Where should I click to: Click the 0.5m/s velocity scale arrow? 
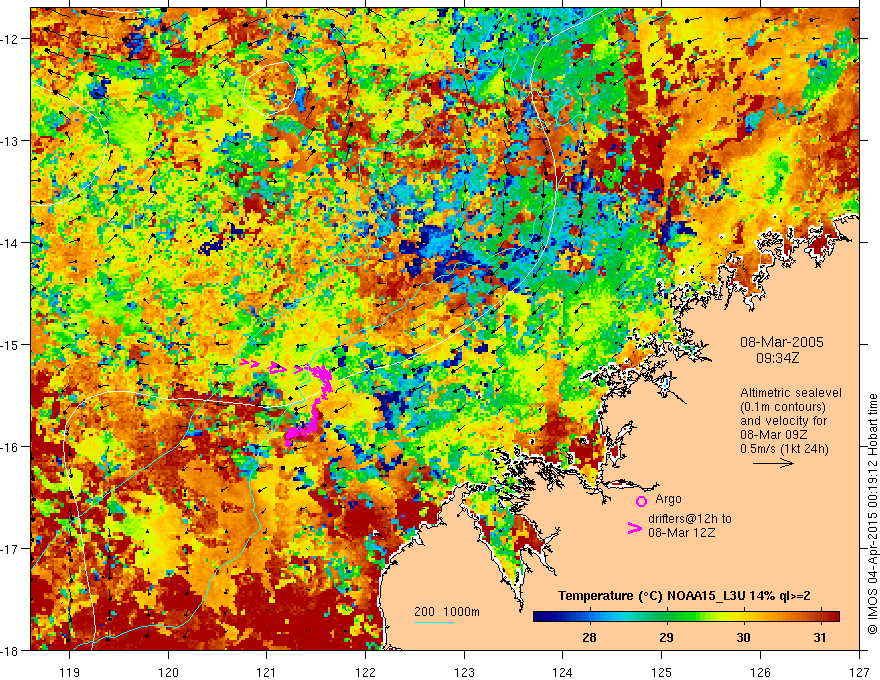pos(773,463)
